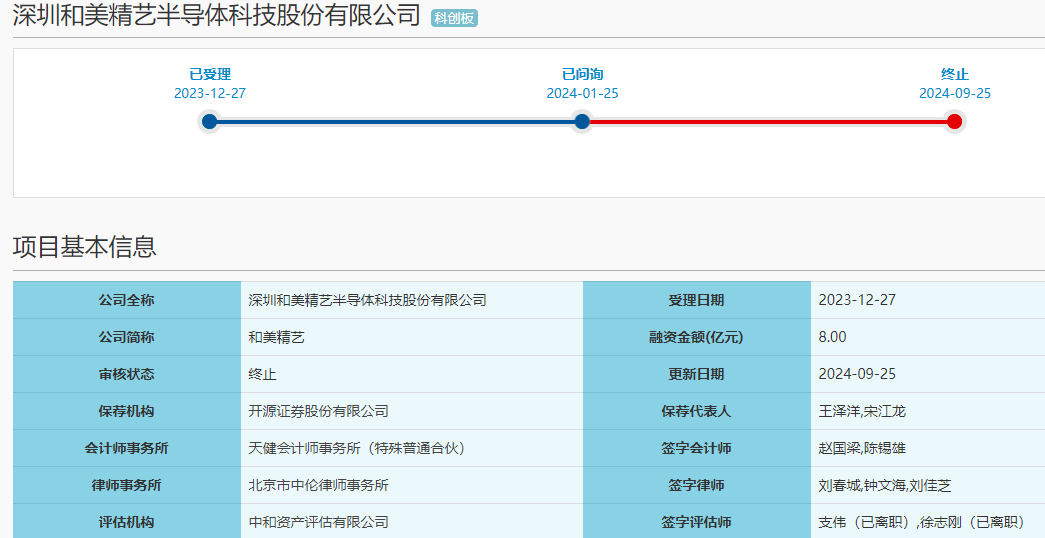Click the 更新日期 header cell
Image resolution: width=1045 pixels, height=538 pixels.
coord(696,374)
